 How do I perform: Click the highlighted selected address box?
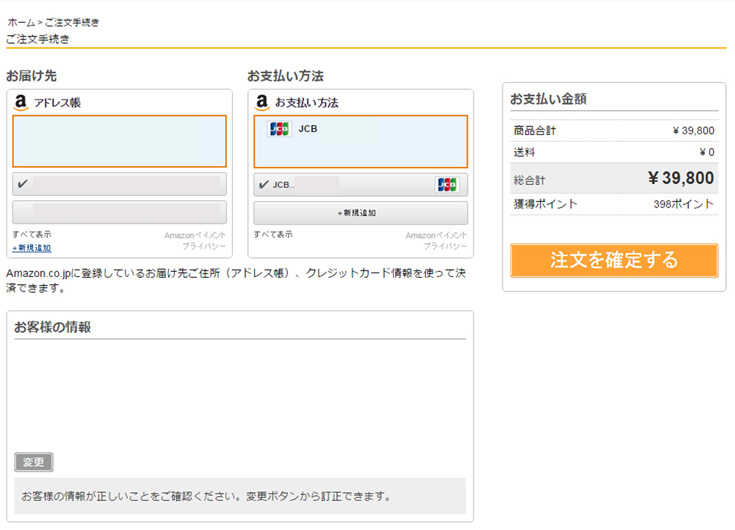119,141
